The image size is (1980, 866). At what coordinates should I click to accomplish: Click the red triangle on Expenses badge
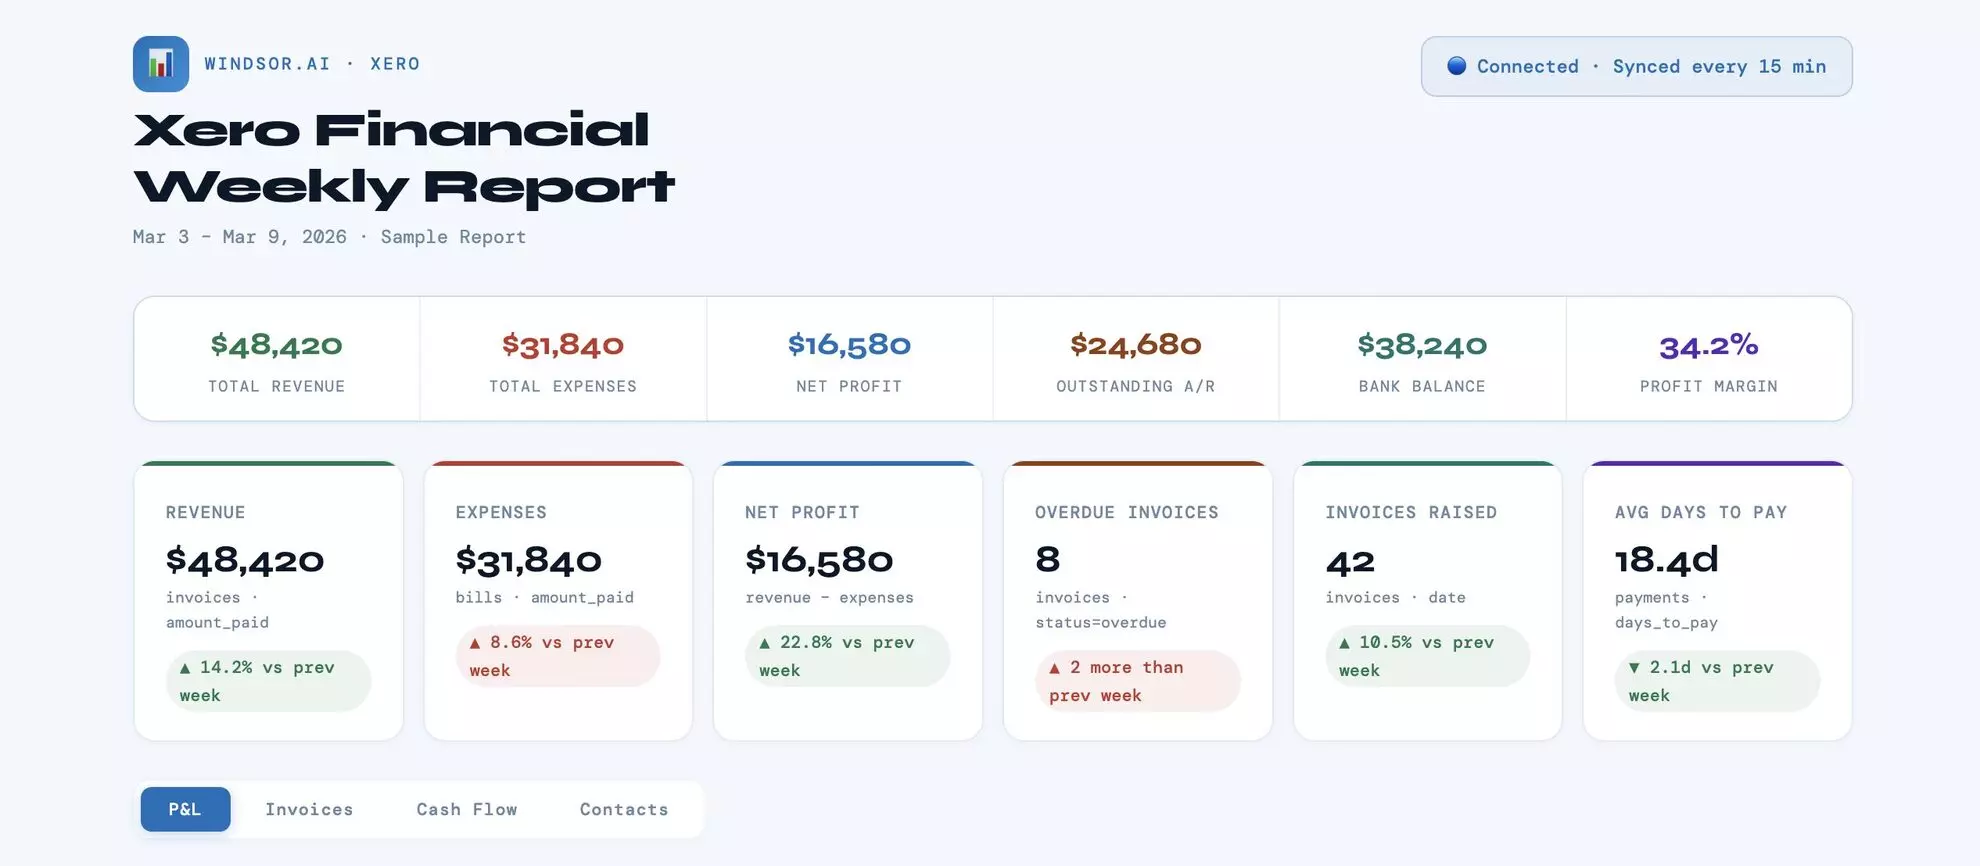coord(474,642)
